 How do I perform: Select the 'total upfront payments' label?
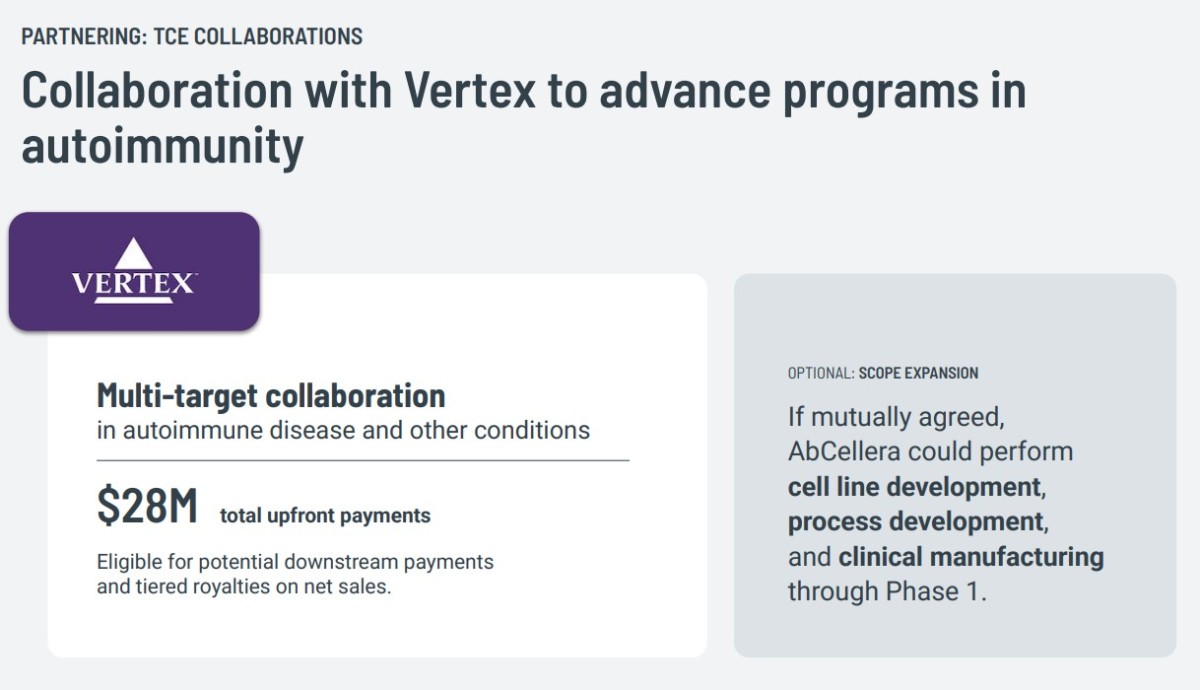coord(325,516)
